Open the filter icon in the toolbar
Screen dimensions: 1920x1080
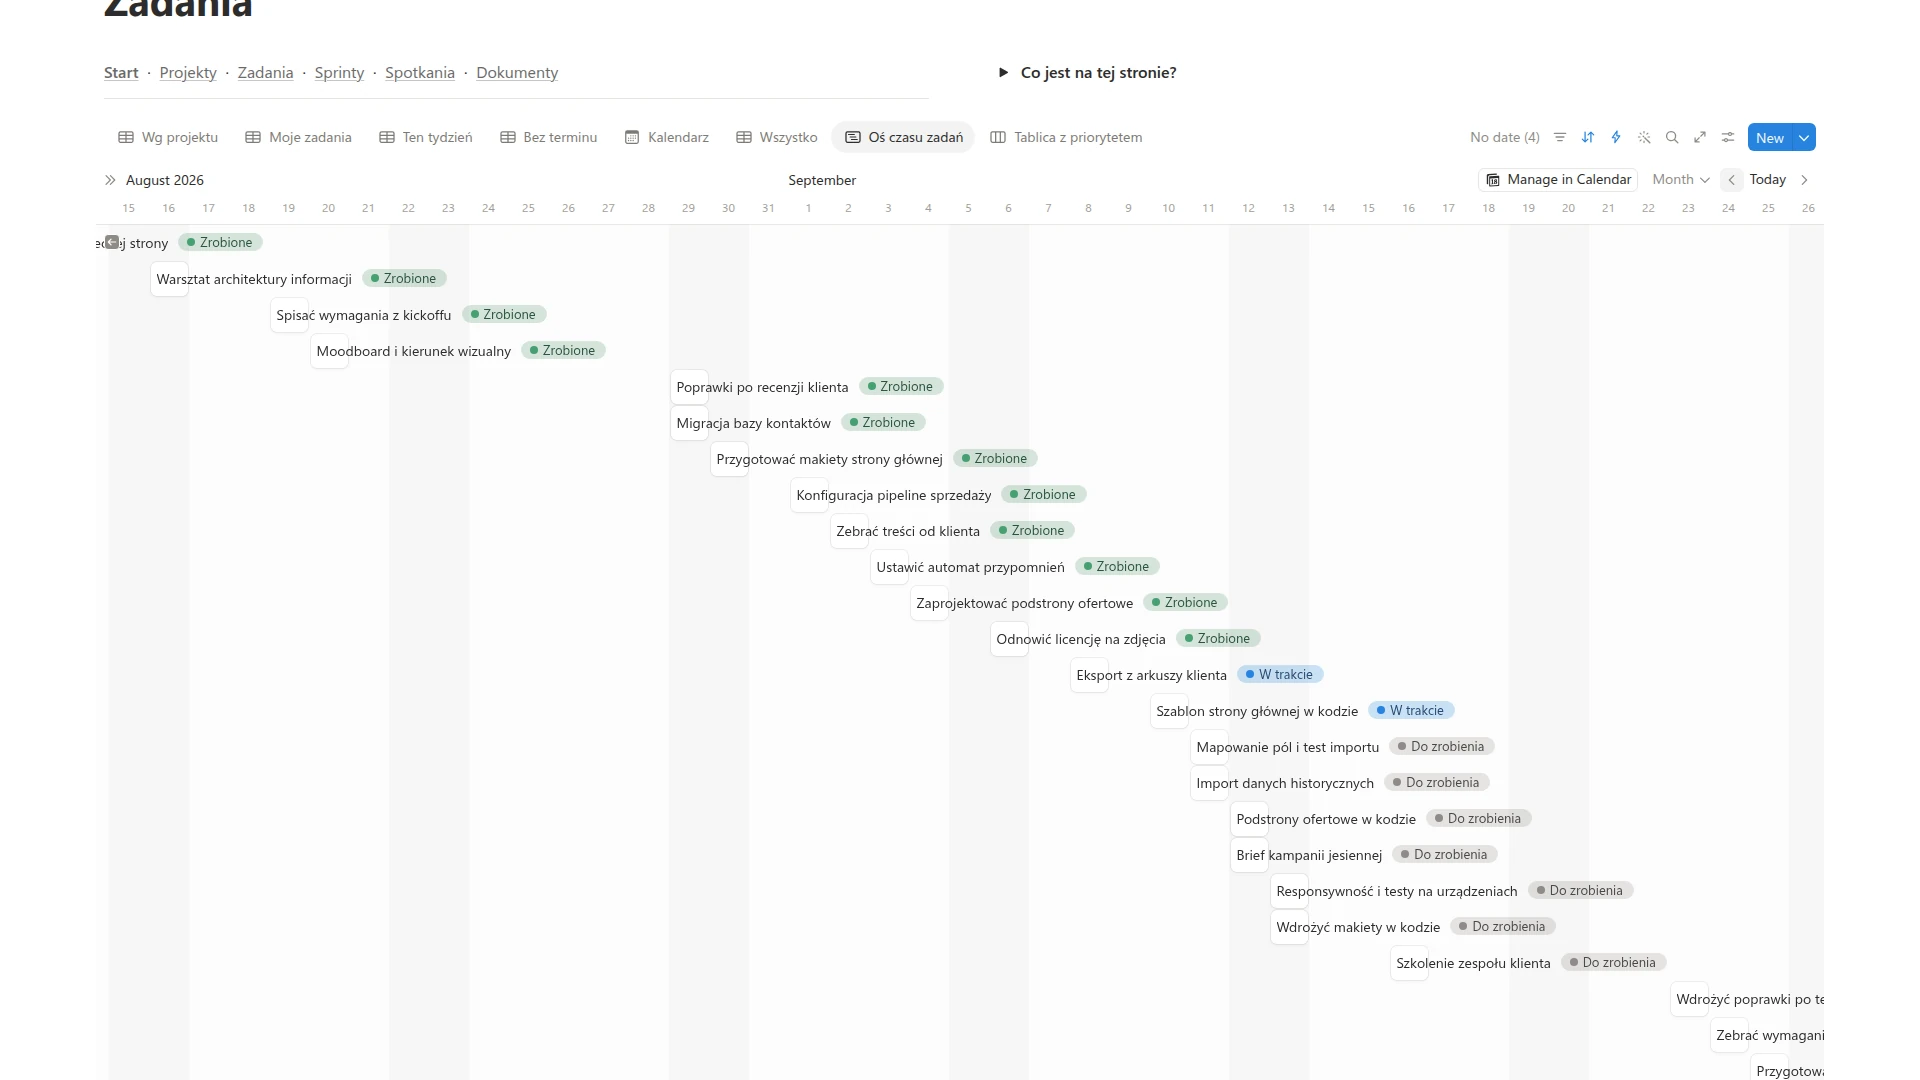pyautogui.click(x=1560, y=137)
